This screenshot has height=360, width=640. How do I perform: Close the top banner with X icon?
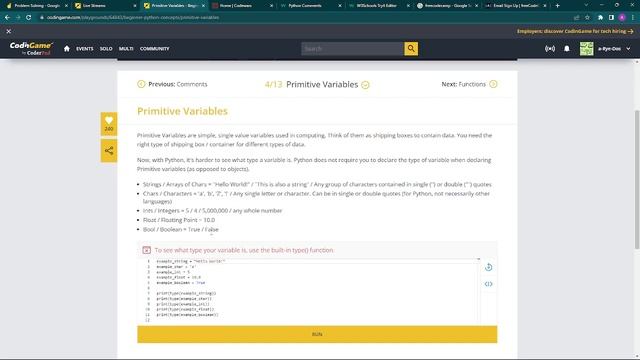(x=9, y=31)
